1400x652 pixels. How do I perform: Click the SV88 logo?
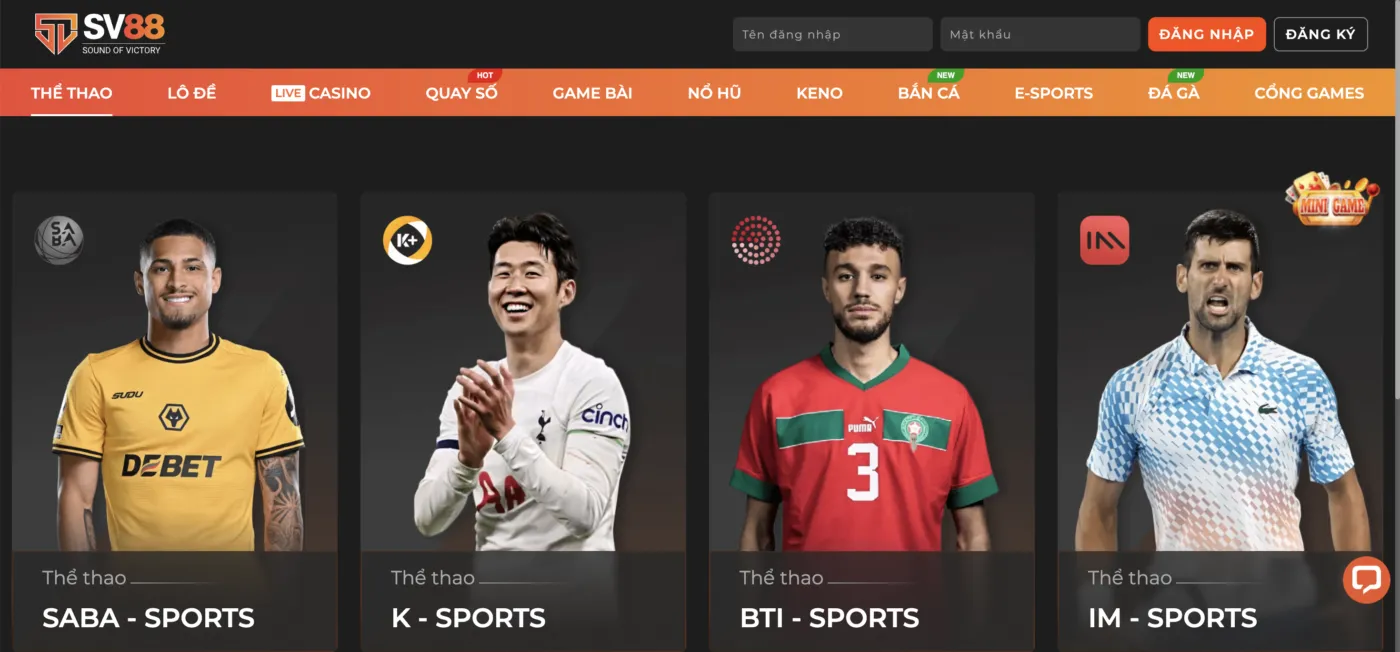[x=99, y=33]
